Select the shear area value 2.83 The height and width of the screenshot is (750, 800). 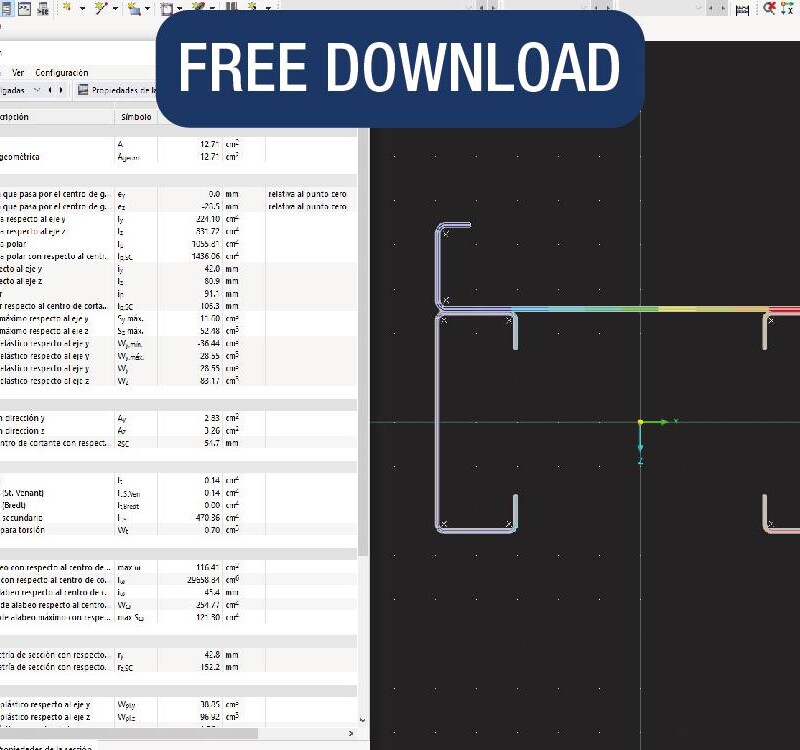point(212,418)
